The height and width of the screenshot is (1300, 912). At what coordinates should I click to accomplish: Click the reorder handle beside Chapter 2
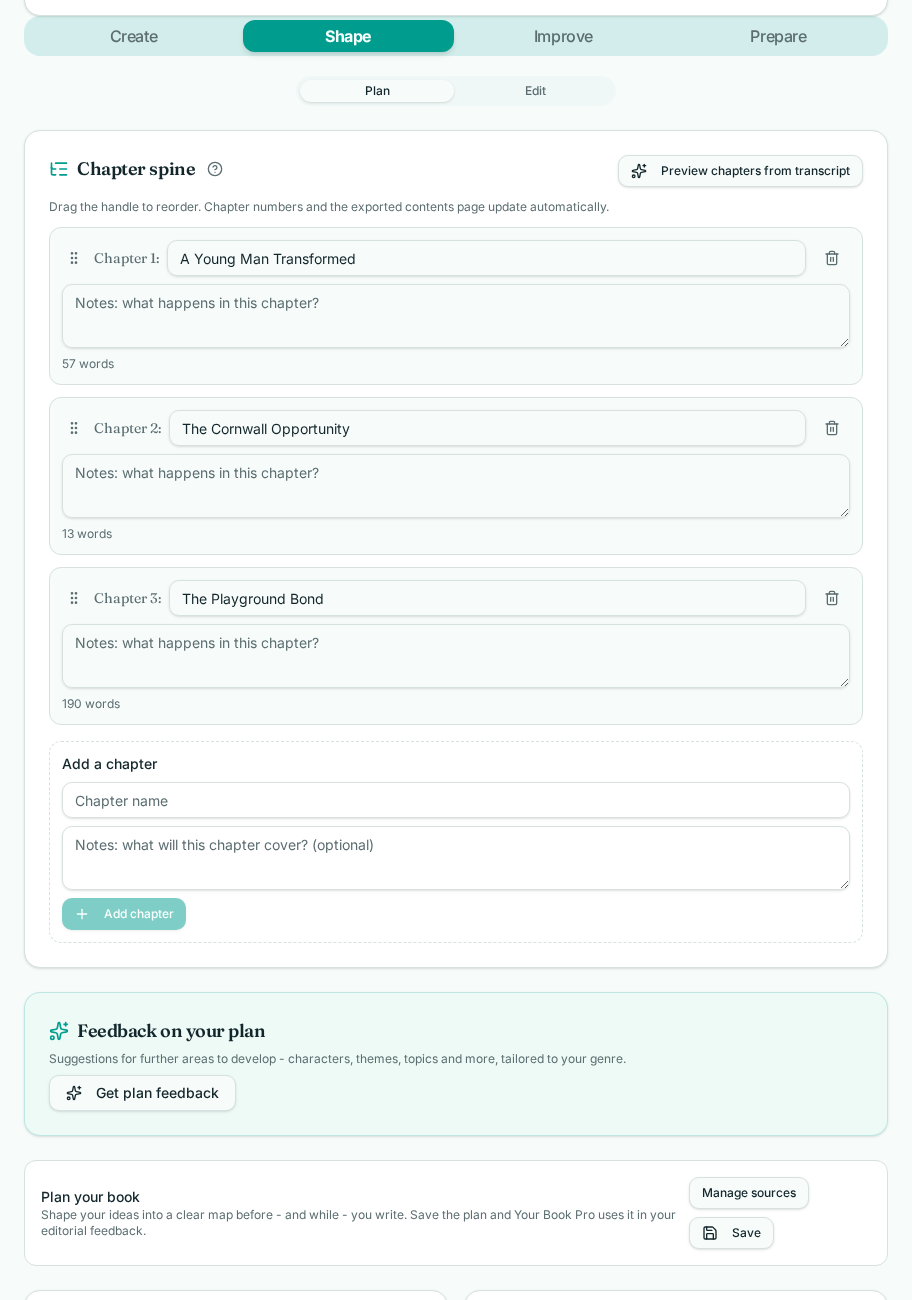coord(74,428)
